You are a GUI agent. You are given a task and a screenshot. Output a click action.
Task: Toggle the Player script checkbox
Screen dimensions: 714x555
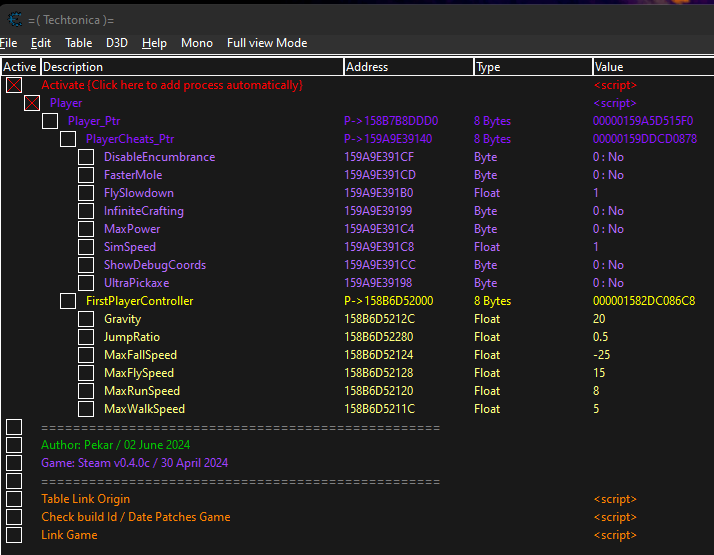tap(32, 103)
